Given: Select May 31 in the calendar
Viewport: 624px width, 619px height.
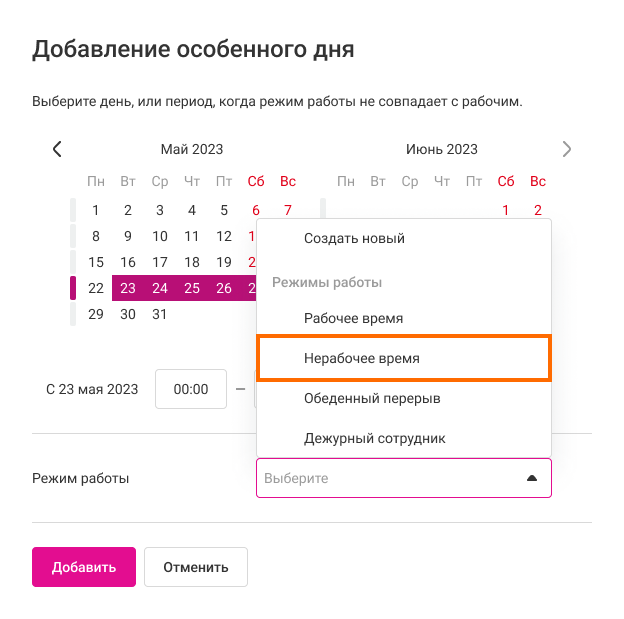Looking at the screenshot, I should tap(160, 314).
